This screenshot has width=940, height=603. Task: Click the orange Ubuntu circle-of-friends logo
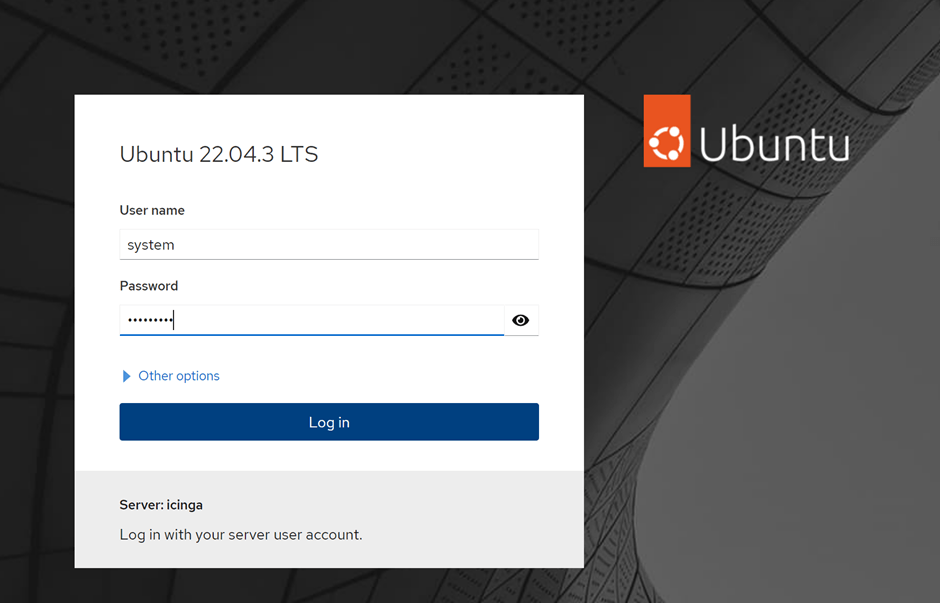point(667,131)
